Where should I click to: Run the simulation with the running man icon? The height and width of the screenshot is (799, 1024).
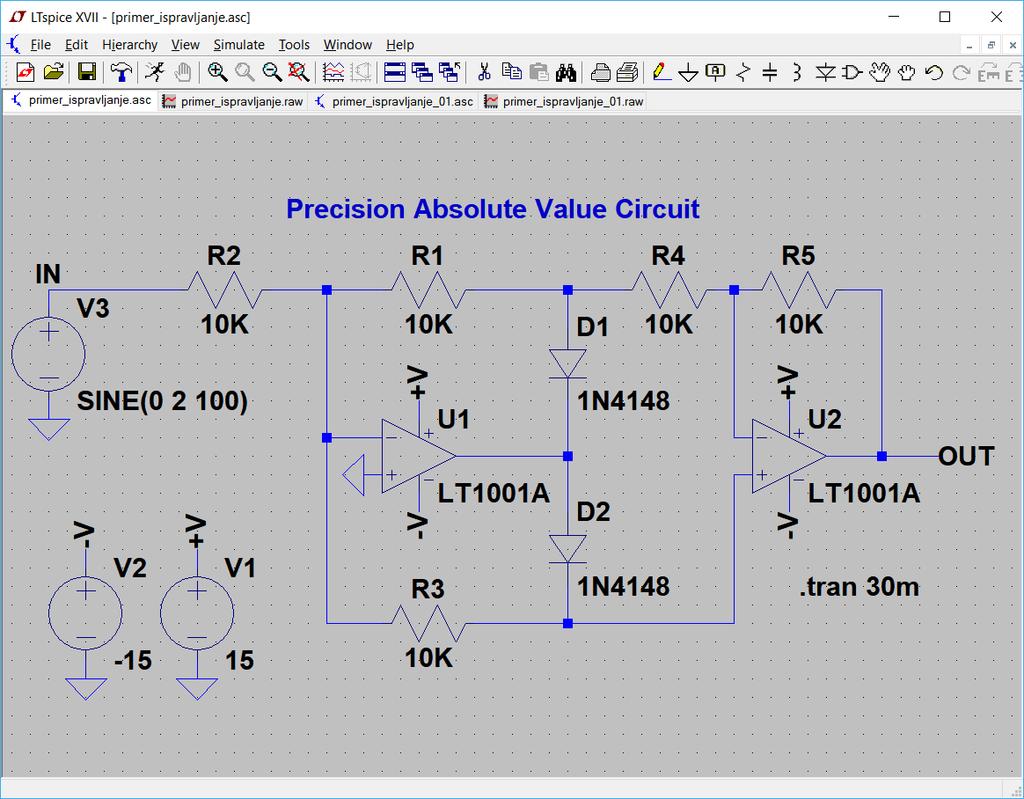tap(155, 72)
